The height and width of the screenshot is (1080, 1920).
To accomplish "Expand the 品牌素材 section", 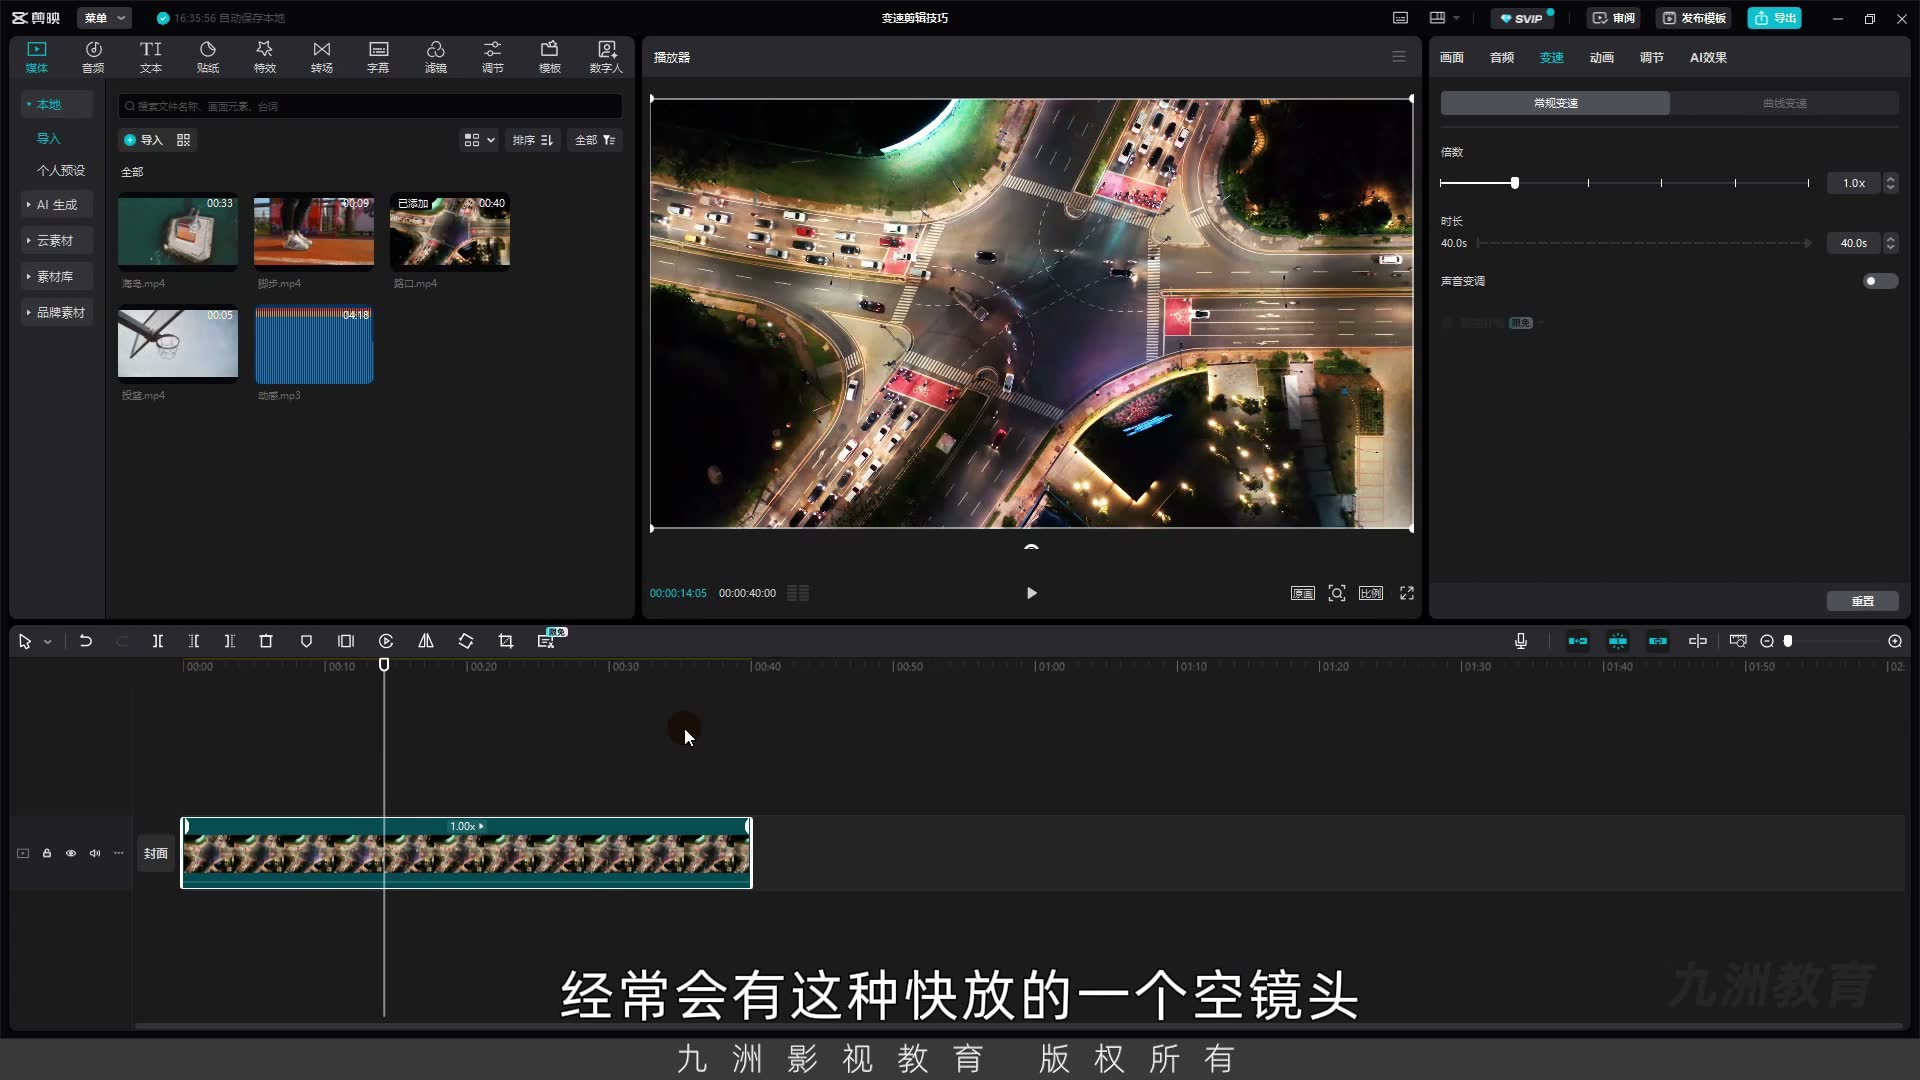I will [x=59, y=313].
